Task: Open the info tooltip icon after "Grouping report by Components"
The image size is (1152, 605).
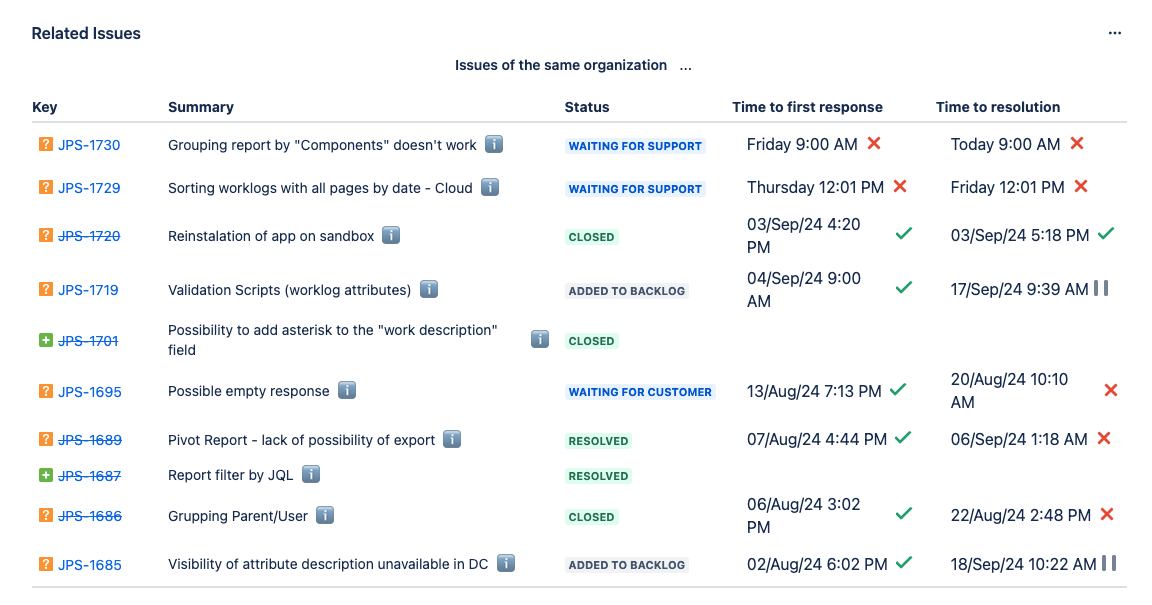Action: [x=493, y=144]
